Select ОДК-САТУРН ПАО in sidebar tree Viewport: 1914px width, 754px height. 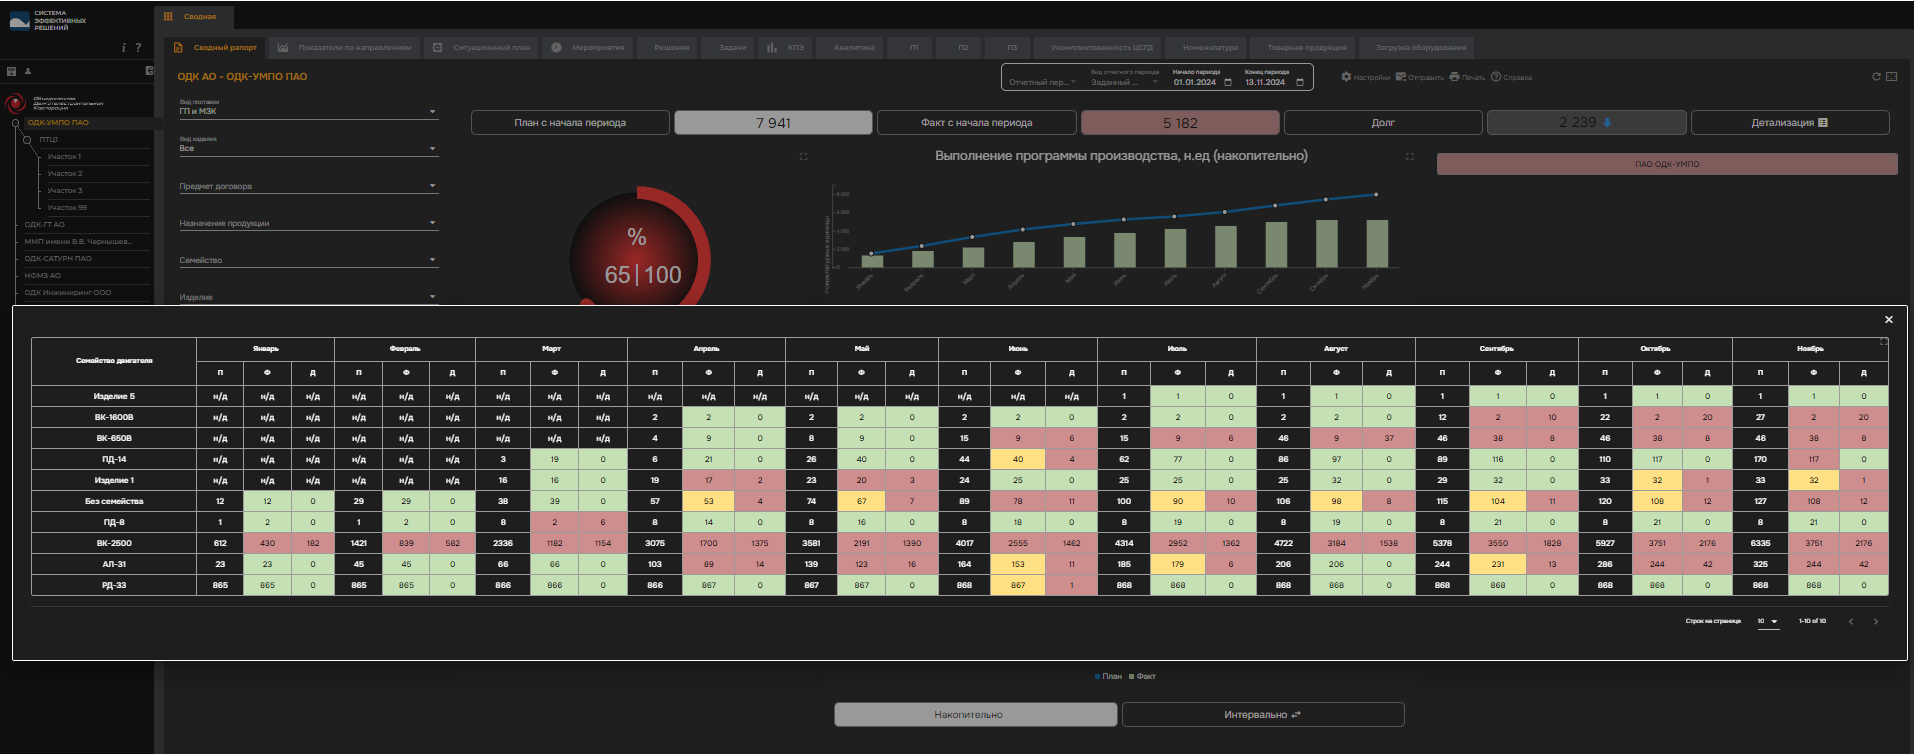coord(58,259)
